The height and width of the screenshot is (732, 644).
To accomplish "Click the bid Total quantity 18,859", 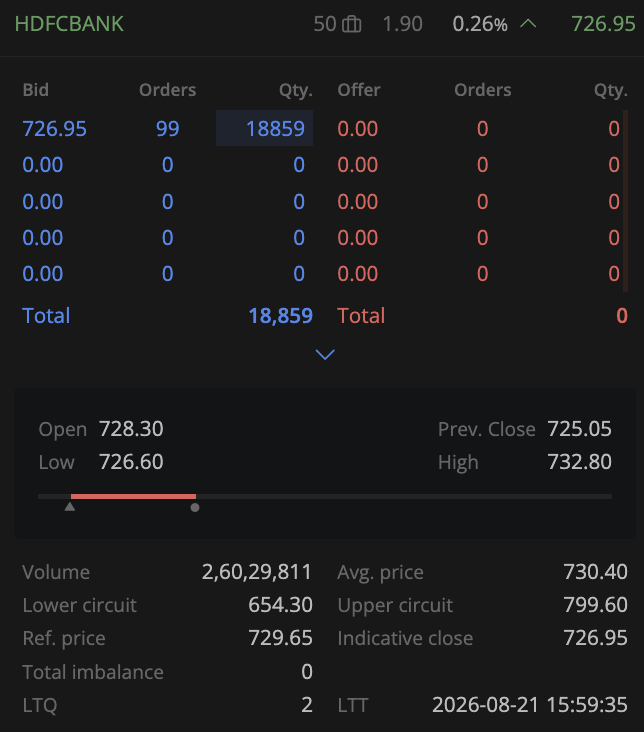I will [281, 316].
